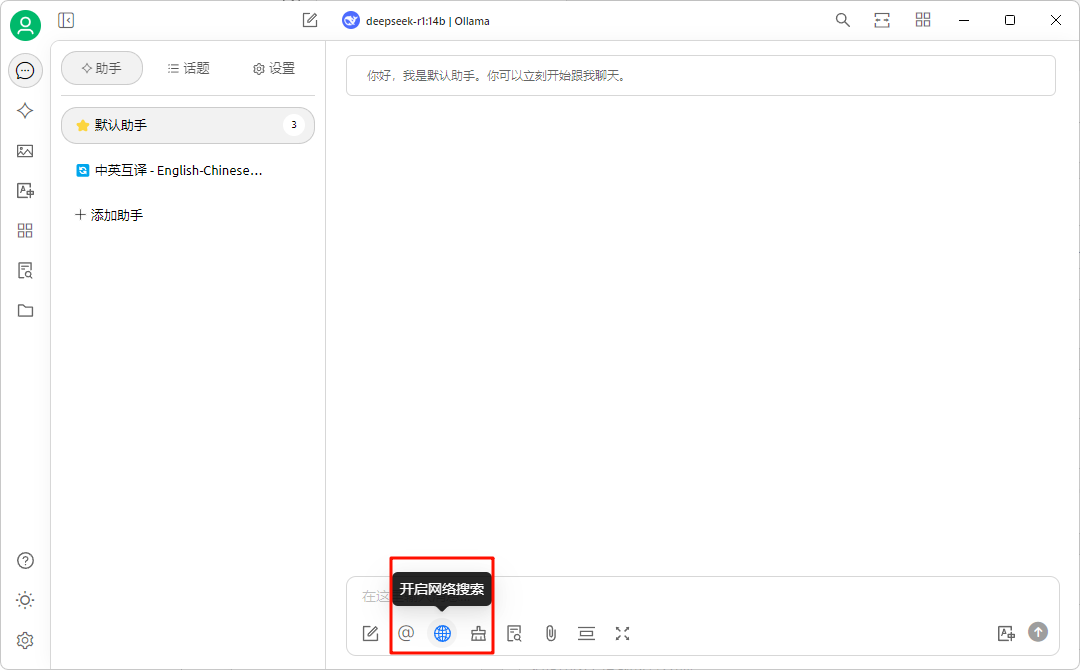Click the welcome message 你好，我是默认助手
Viewport: 1080px width, 670px height.
click(700, 76)
